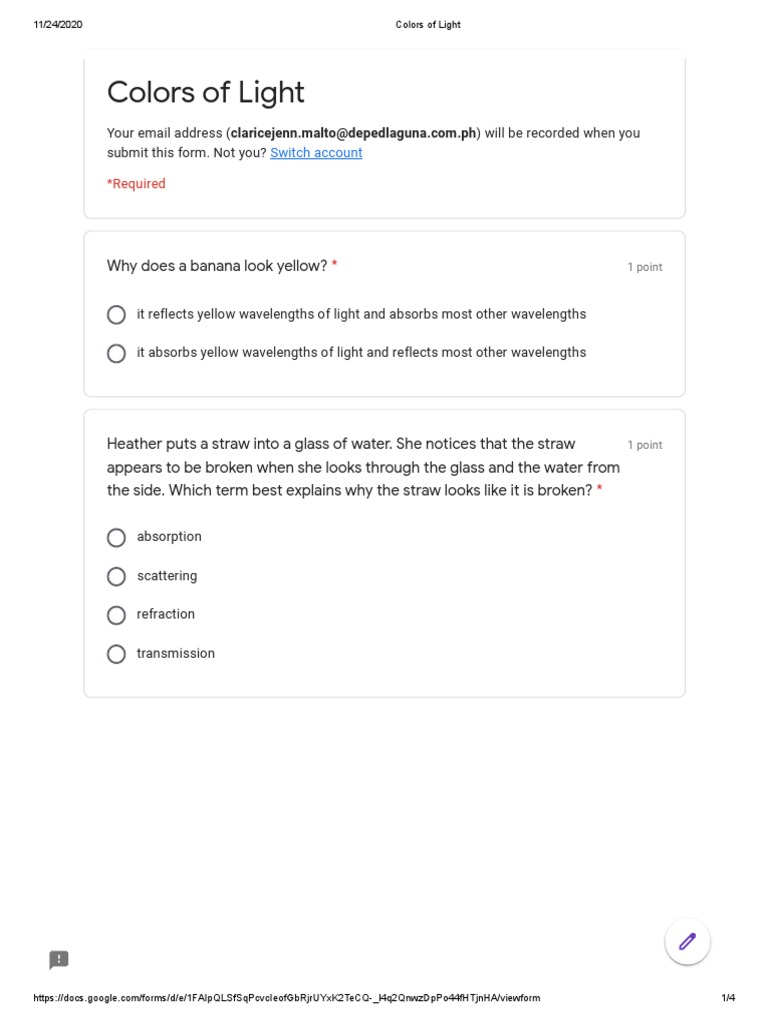This screenshot has height=1024, width=768.
Task: Choose the 'refraction' radio button
Action: tap(117, 615)
